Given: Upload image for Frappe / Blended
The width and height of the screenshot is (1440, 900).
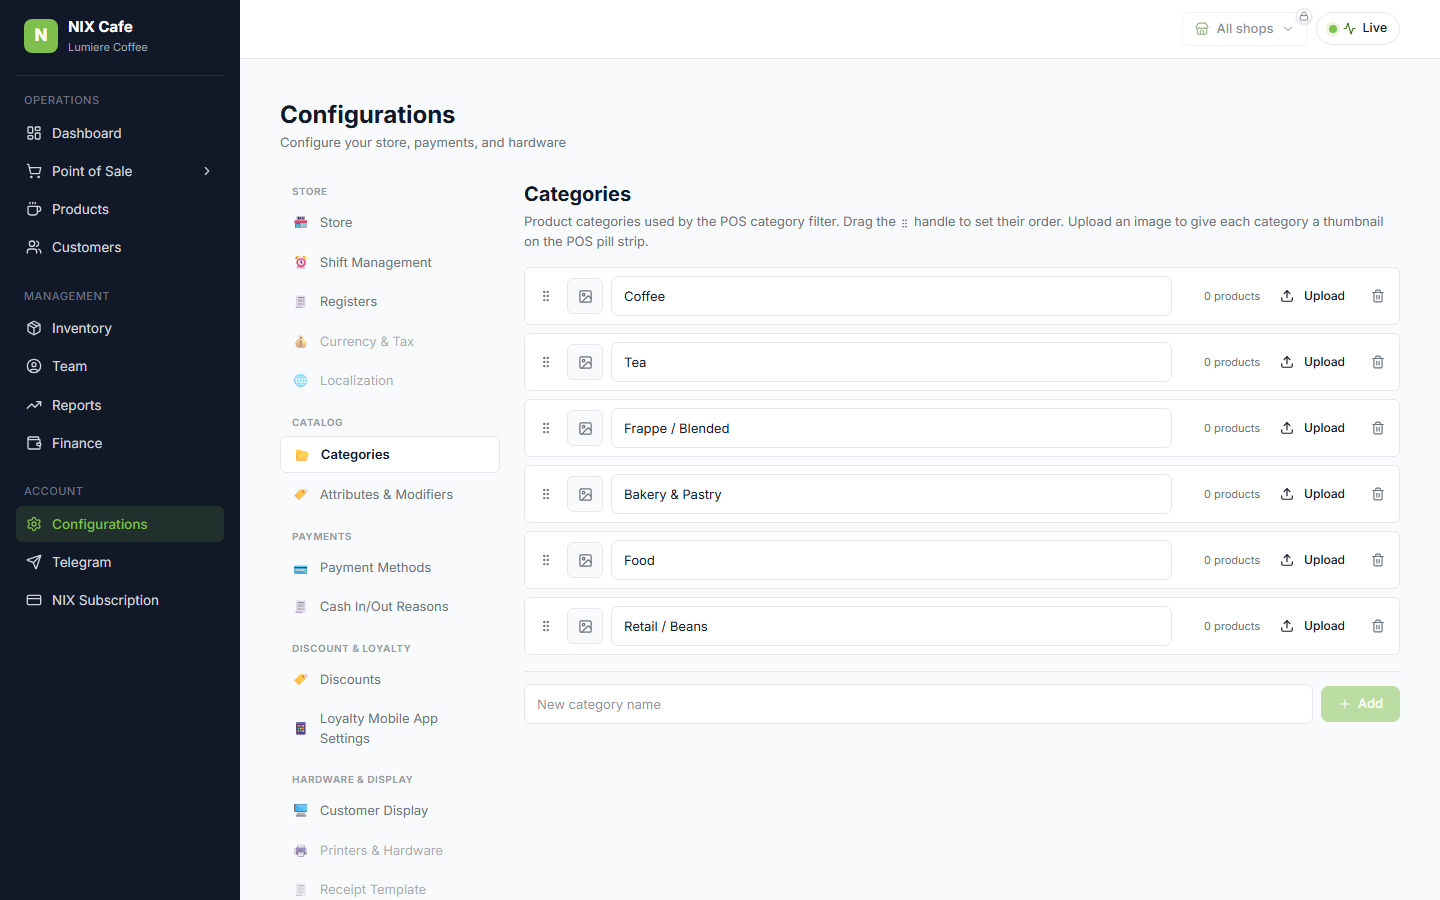Looking at the screenshot, I should 1313,428.
